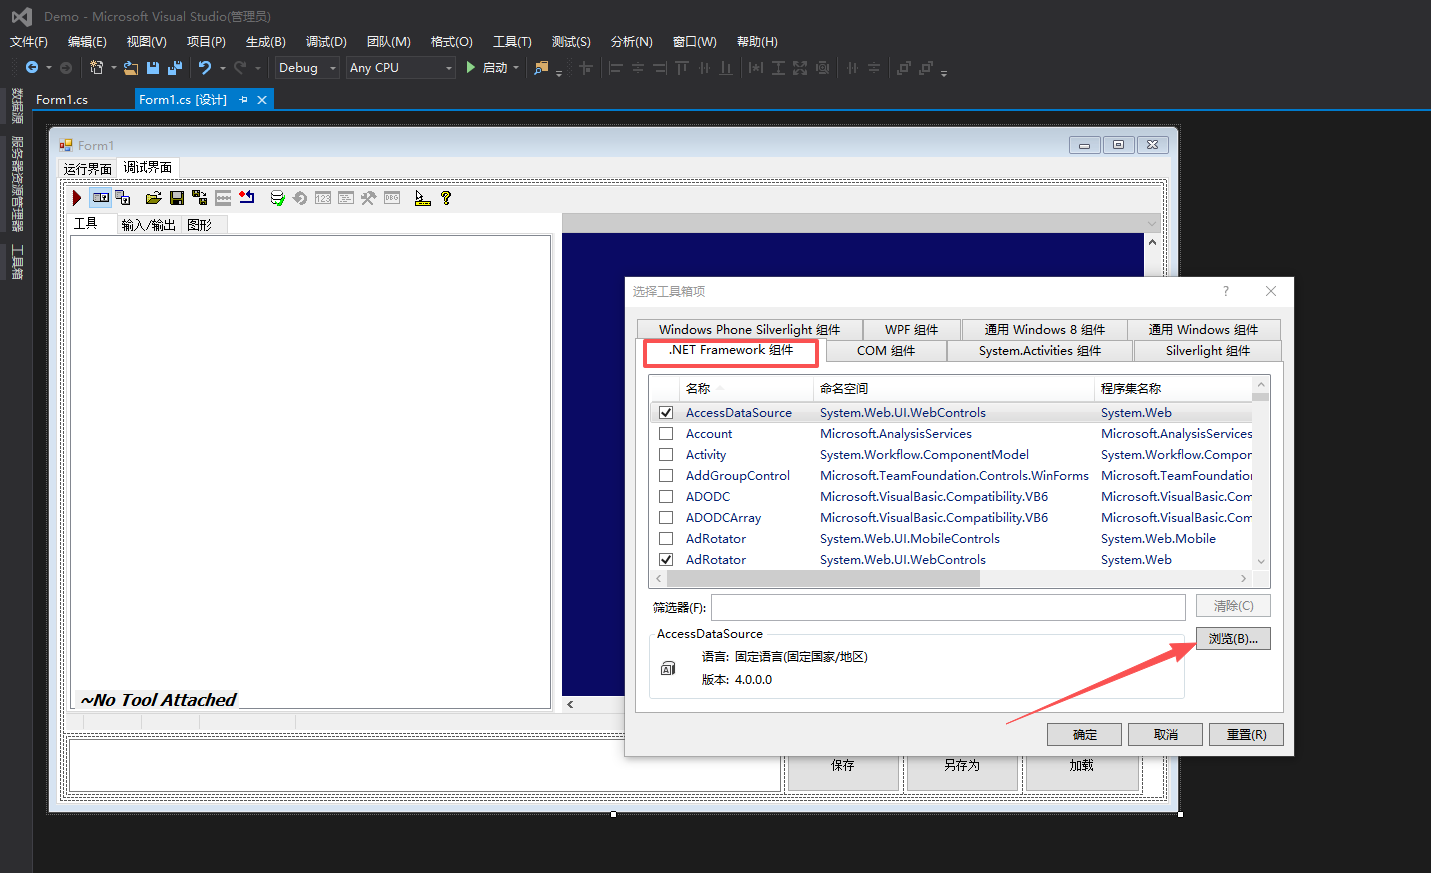
Task: Switch to Silverlight 组件 tab
Action: pos(1207,350)
